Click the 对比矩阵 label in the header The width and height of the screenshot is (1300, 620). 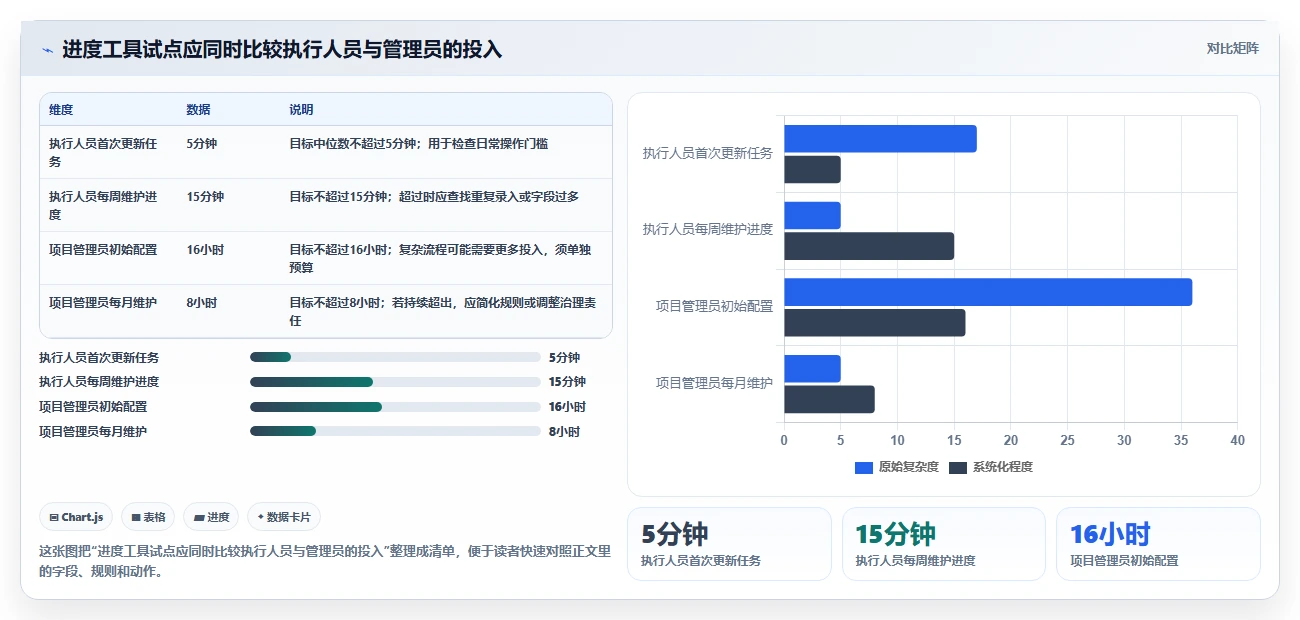pyautogui.click(x=1232, y=48)
